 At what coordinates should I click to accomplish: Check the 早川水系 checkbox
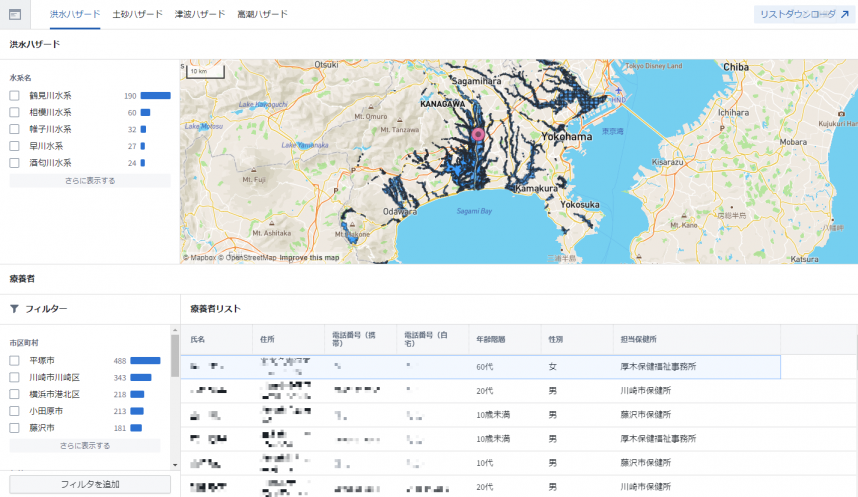14,146
